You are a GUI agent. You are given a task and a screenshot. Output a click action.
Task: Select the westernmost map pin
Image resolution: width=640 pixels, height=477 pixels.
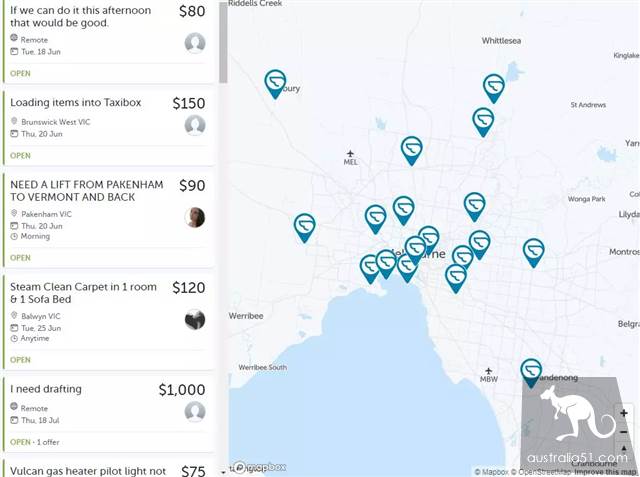pos(305,226)
